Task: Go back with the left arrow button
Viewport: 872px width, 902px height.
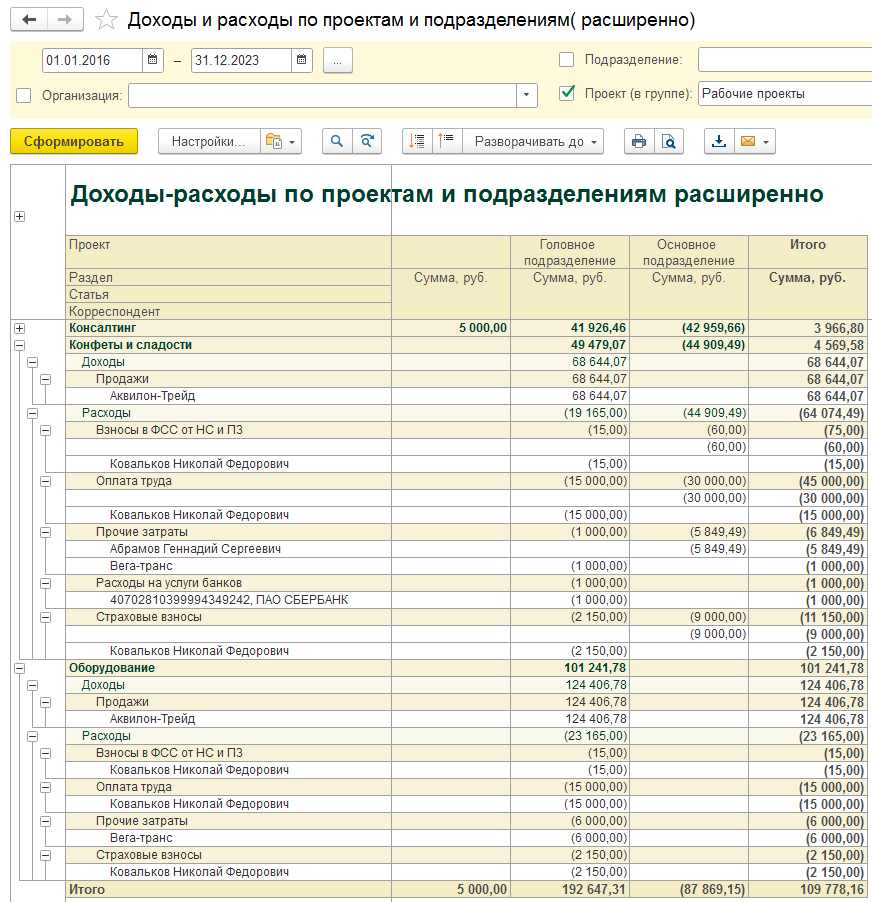Action: pyautogui.click(x=29, y=20)
